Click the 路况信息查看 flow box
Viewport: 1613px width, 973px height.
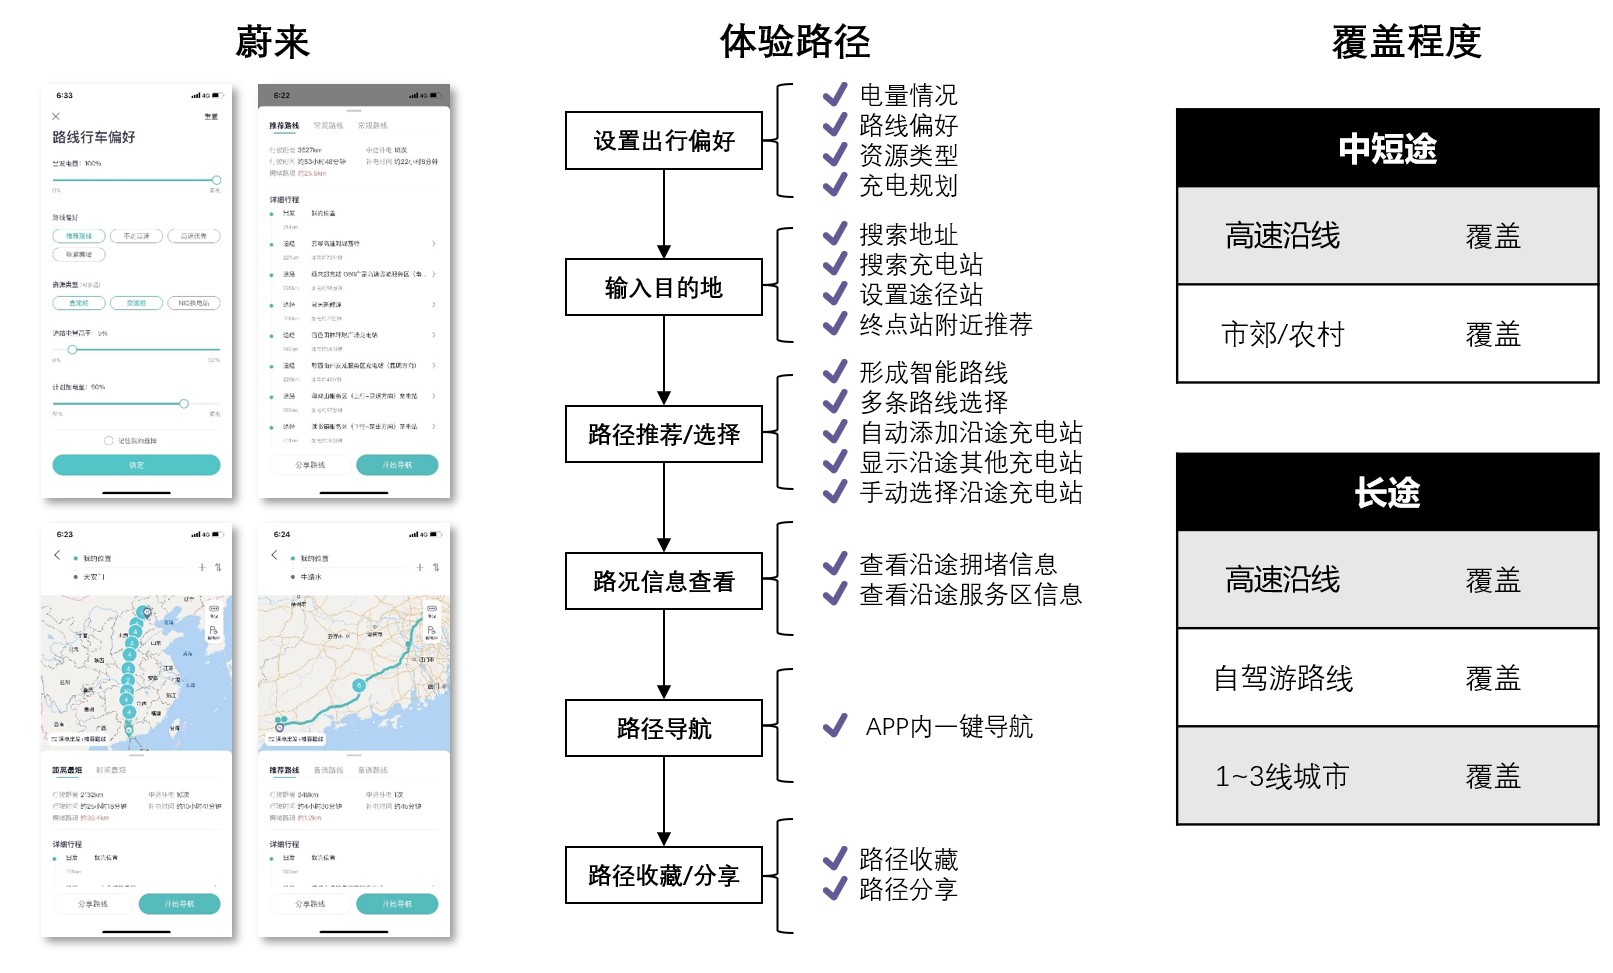pos(664,581)
